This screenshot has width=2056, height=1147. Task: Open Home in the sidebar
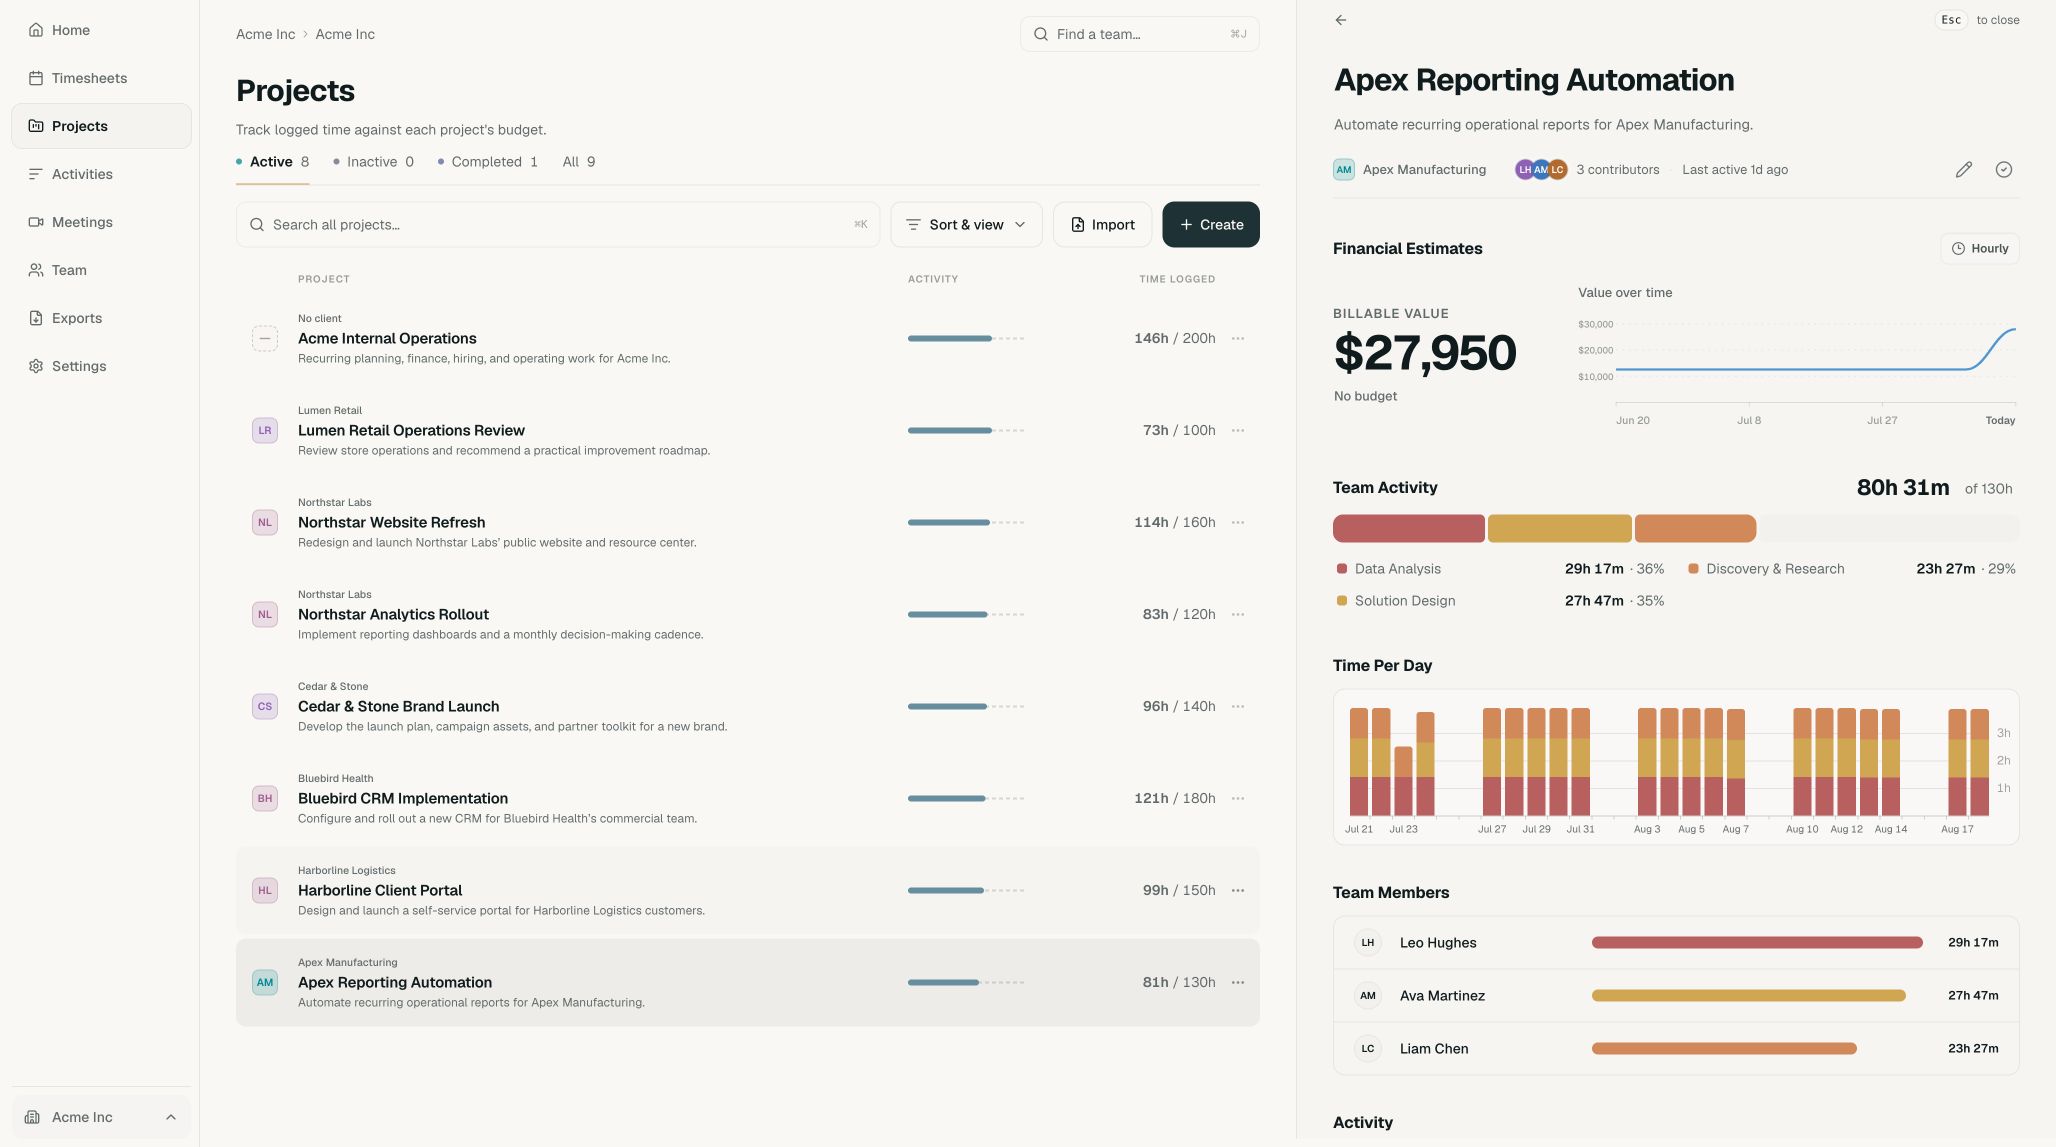tap(101, 30)
